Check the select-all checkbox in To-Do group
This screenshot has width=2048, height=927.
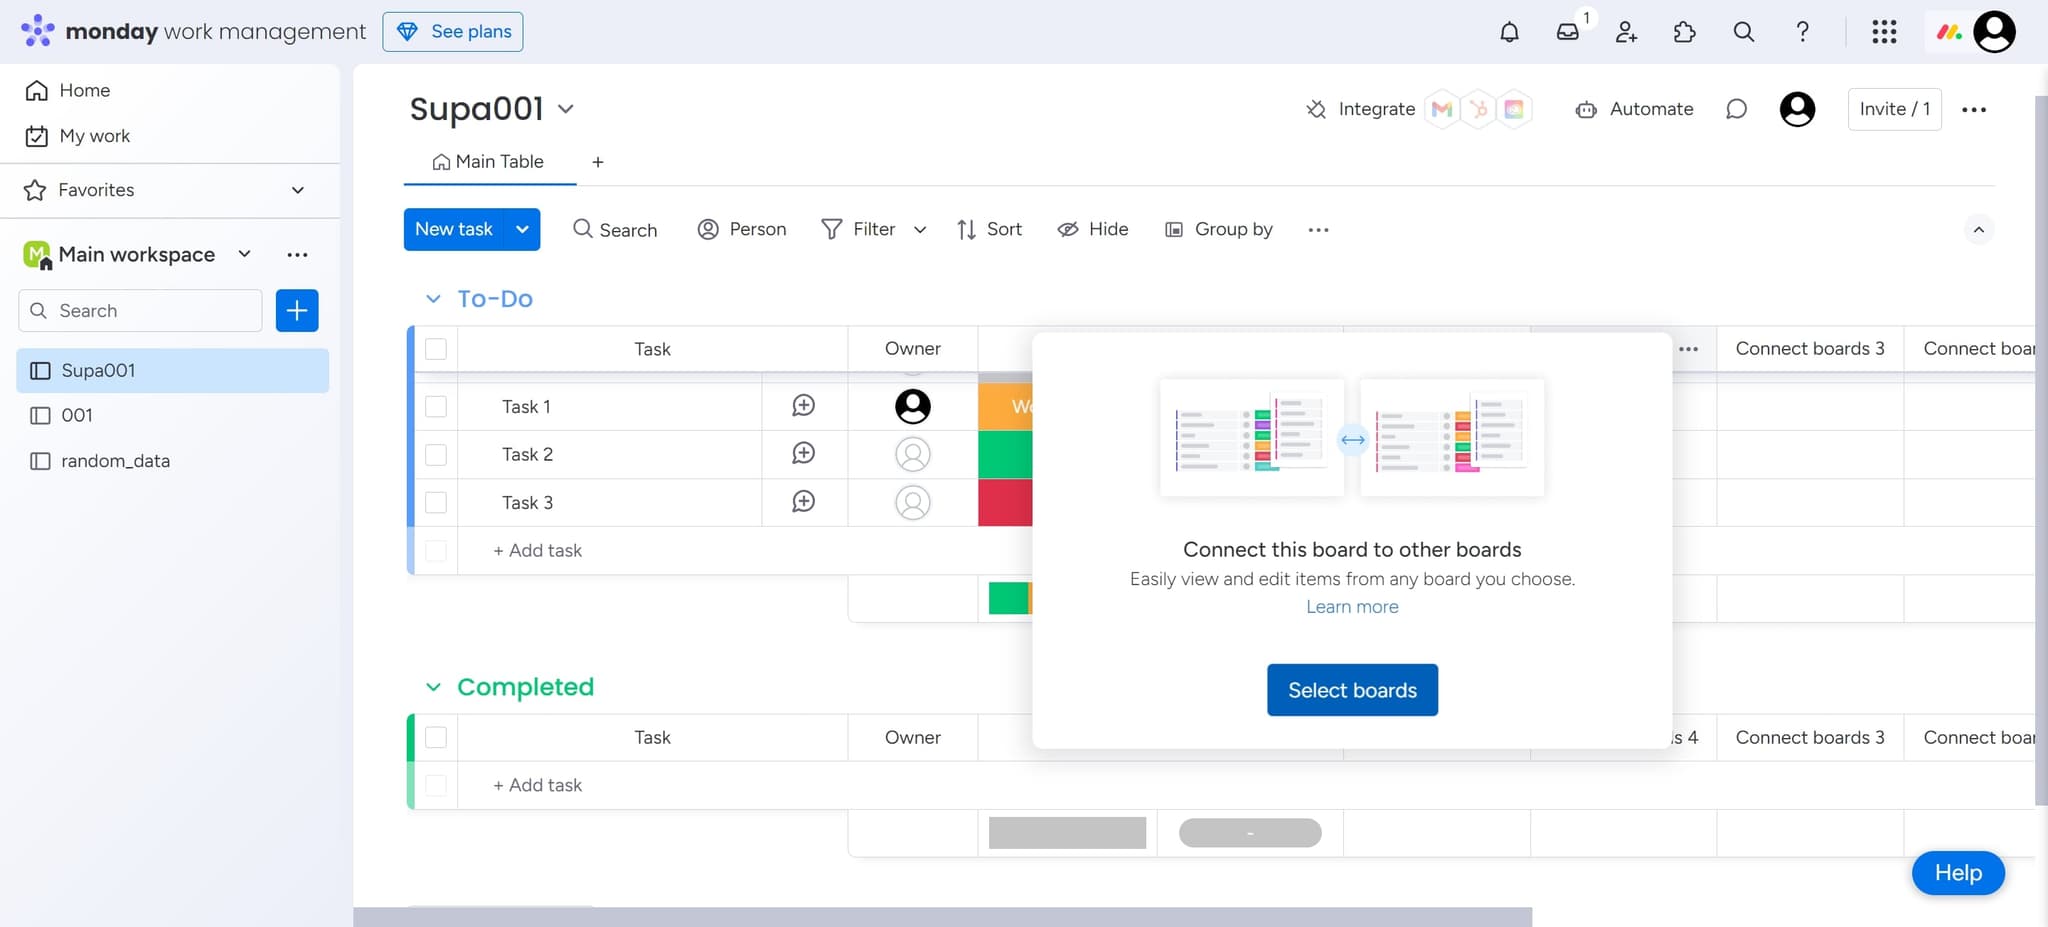tap(436, 348)
